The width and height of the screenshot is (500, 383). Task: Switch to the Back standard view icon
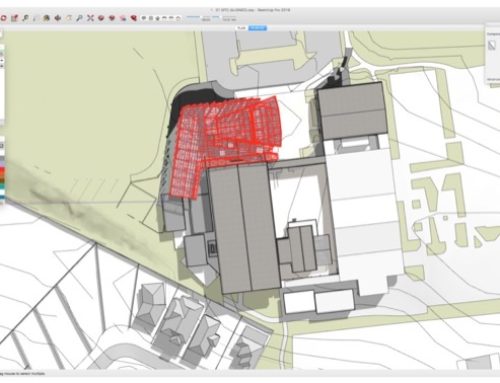point(171,18)
